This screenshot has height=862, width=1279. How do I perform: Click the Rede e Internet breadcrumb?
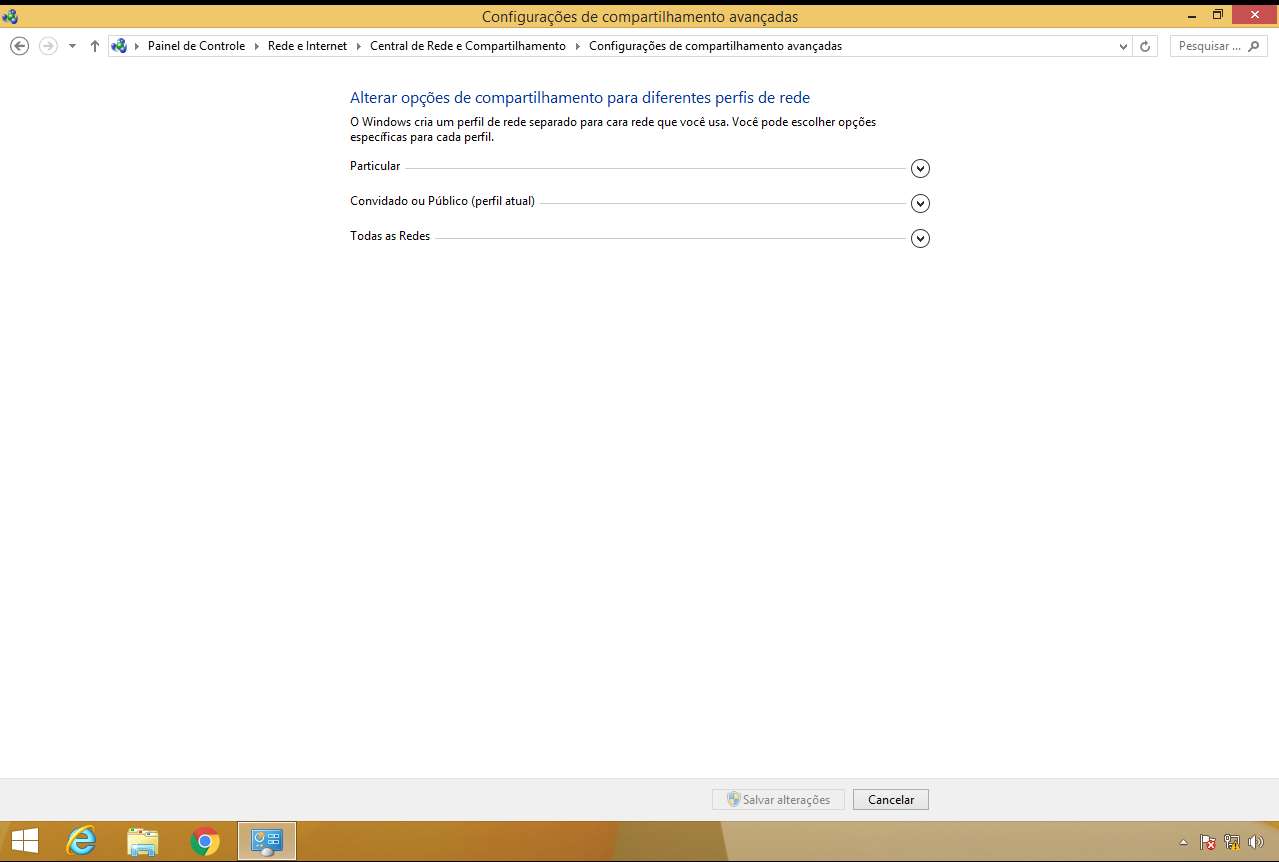point(308,46)
